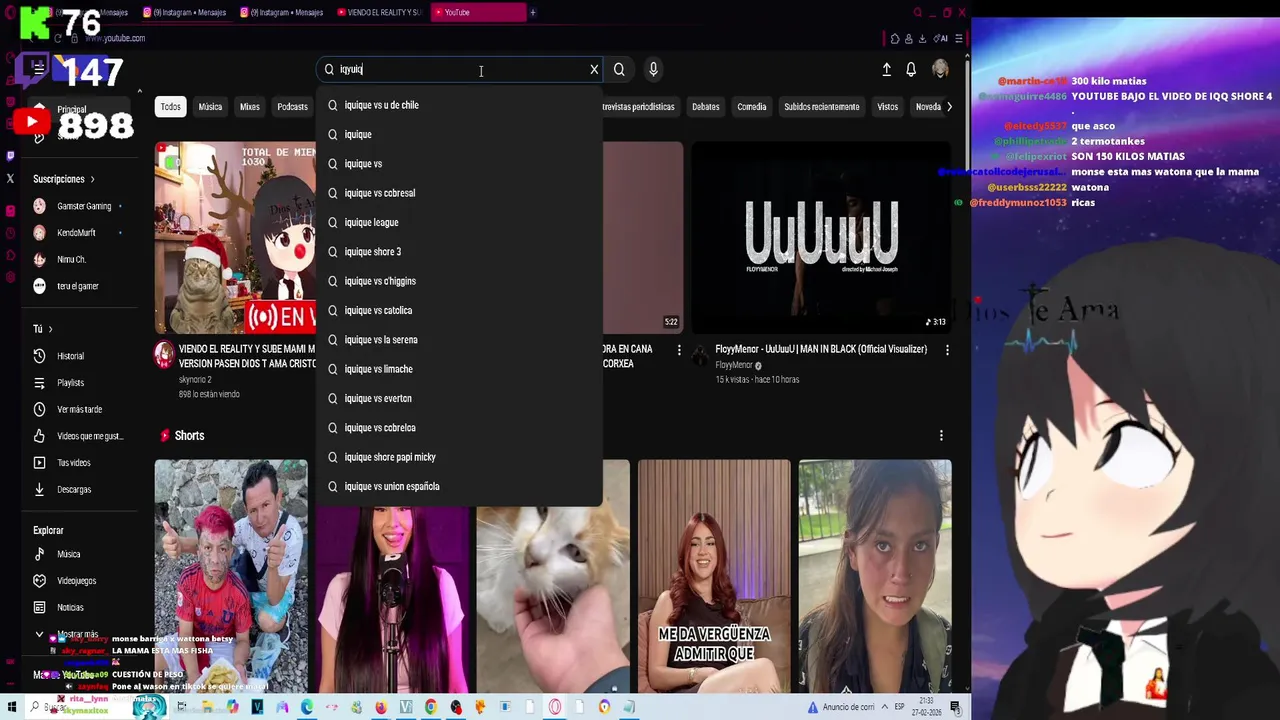
Task: Click the magnifier search button beside the field
Action: [x=619, y=70]
